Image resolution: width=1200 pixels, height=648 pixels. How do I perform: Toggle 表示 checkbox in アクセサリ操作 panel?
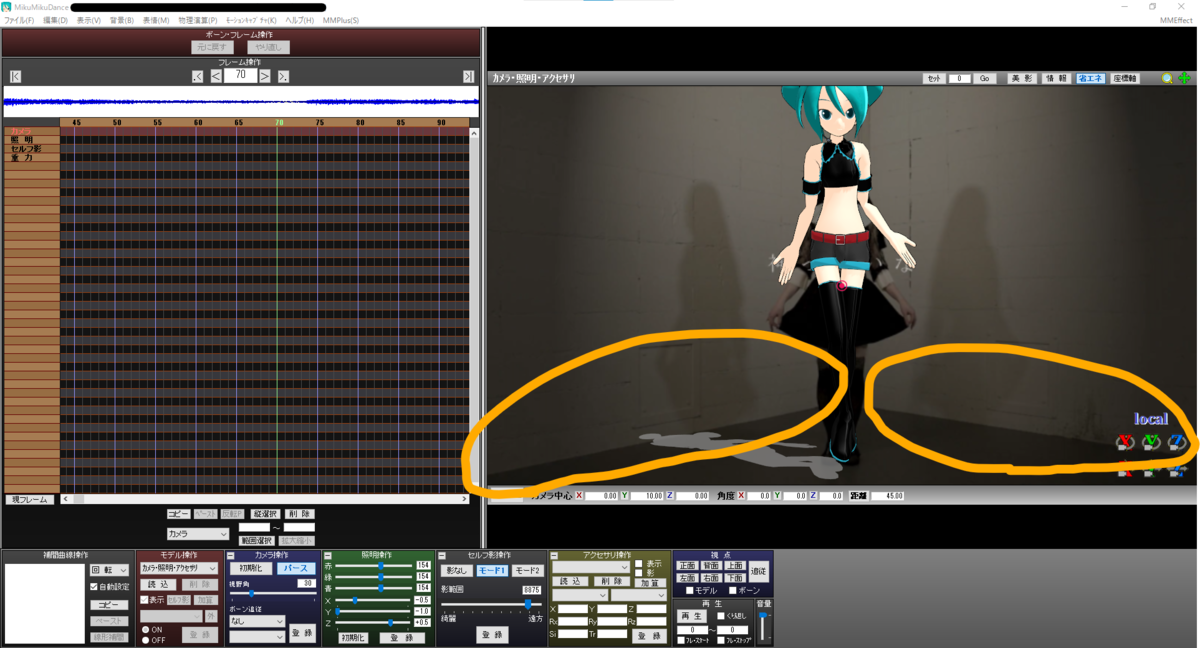coord(639,563)
